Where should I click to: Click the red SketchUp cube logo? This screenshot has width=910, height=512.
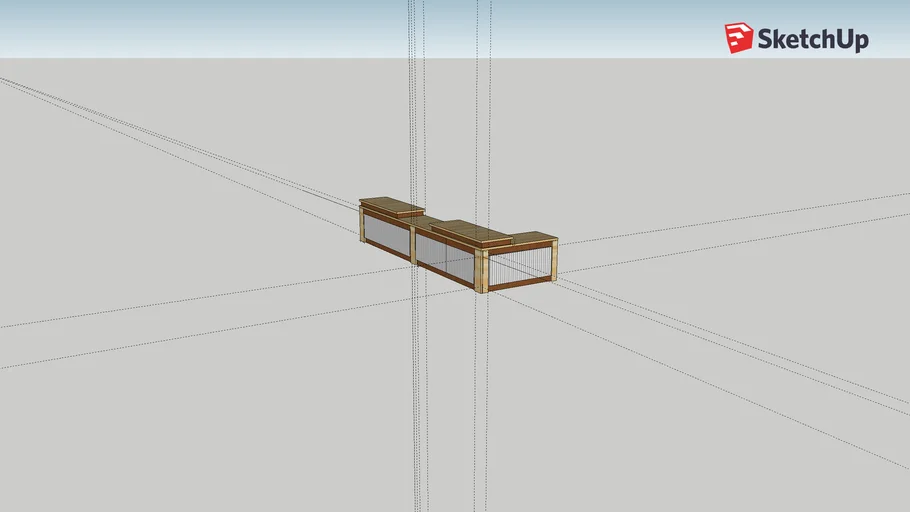coord(739,38)
